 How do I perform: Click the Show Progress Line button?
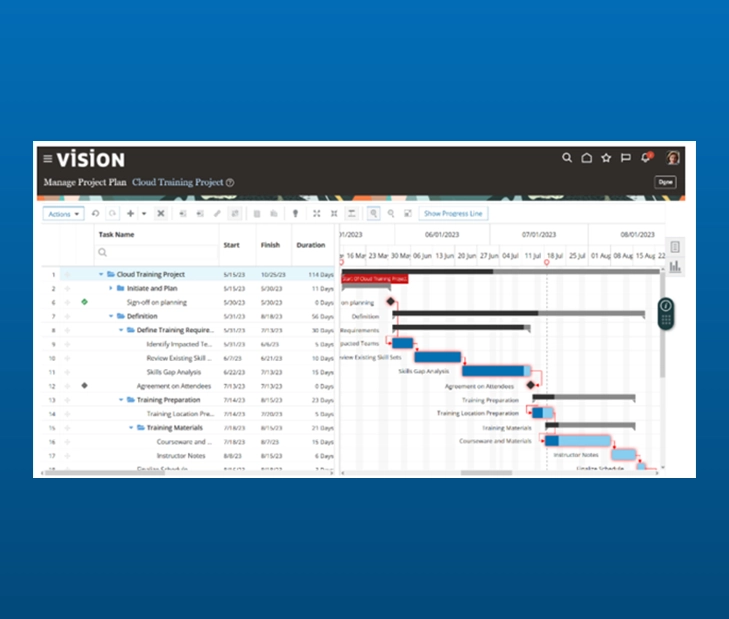pos(453,213)
